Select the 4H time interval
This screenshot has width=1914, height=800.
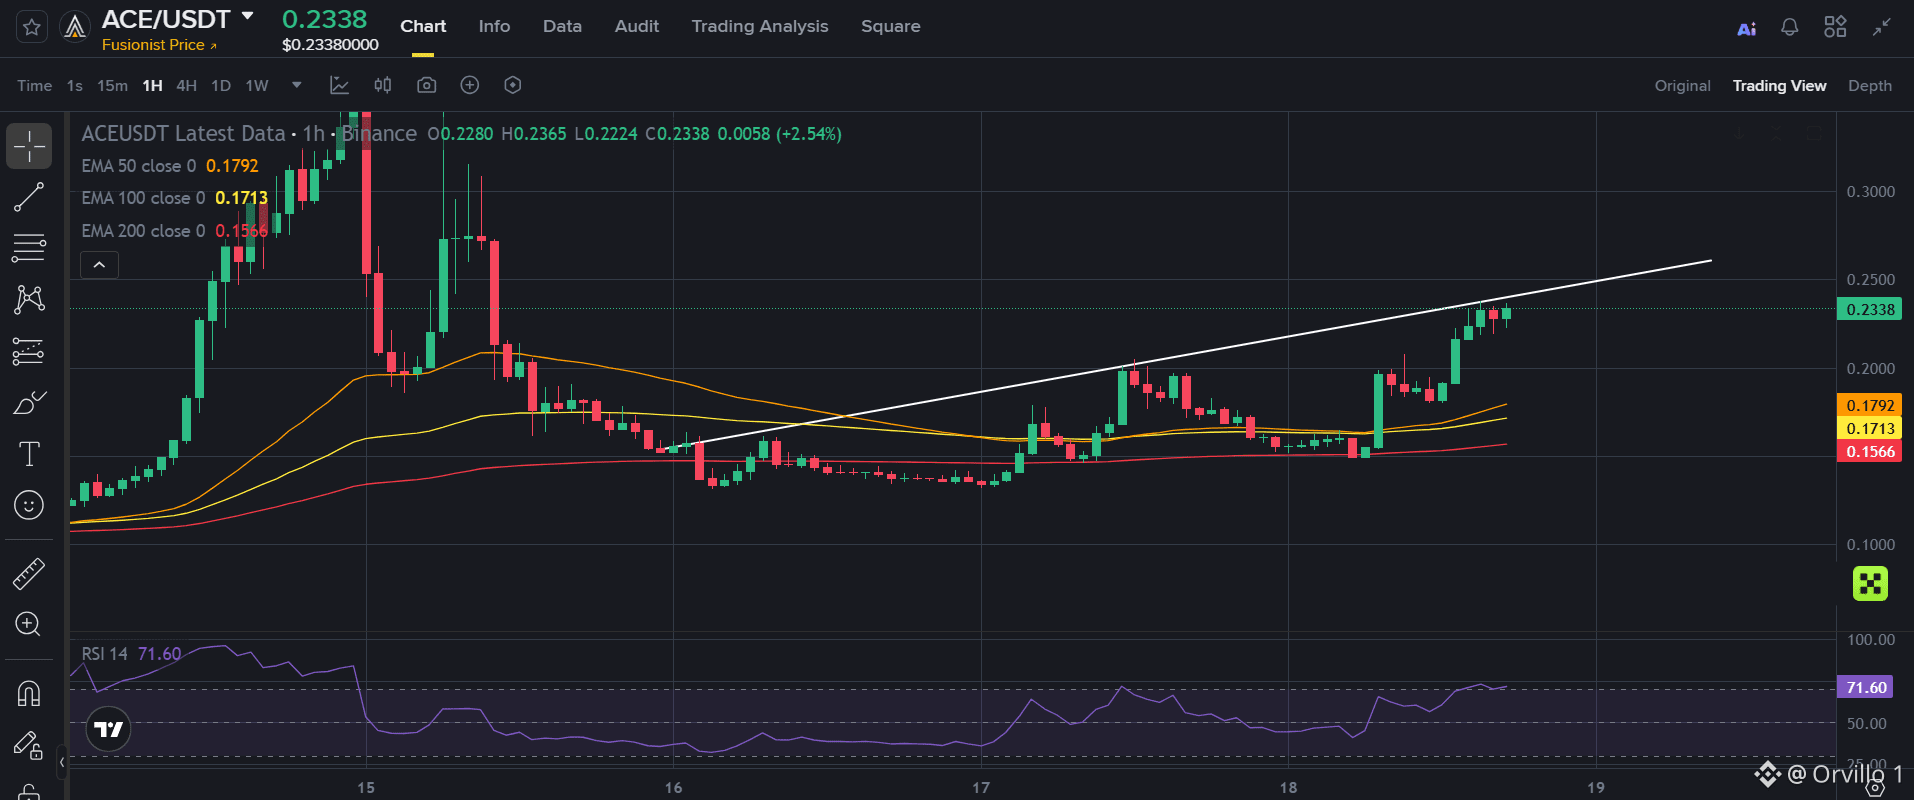click(186, 86)
